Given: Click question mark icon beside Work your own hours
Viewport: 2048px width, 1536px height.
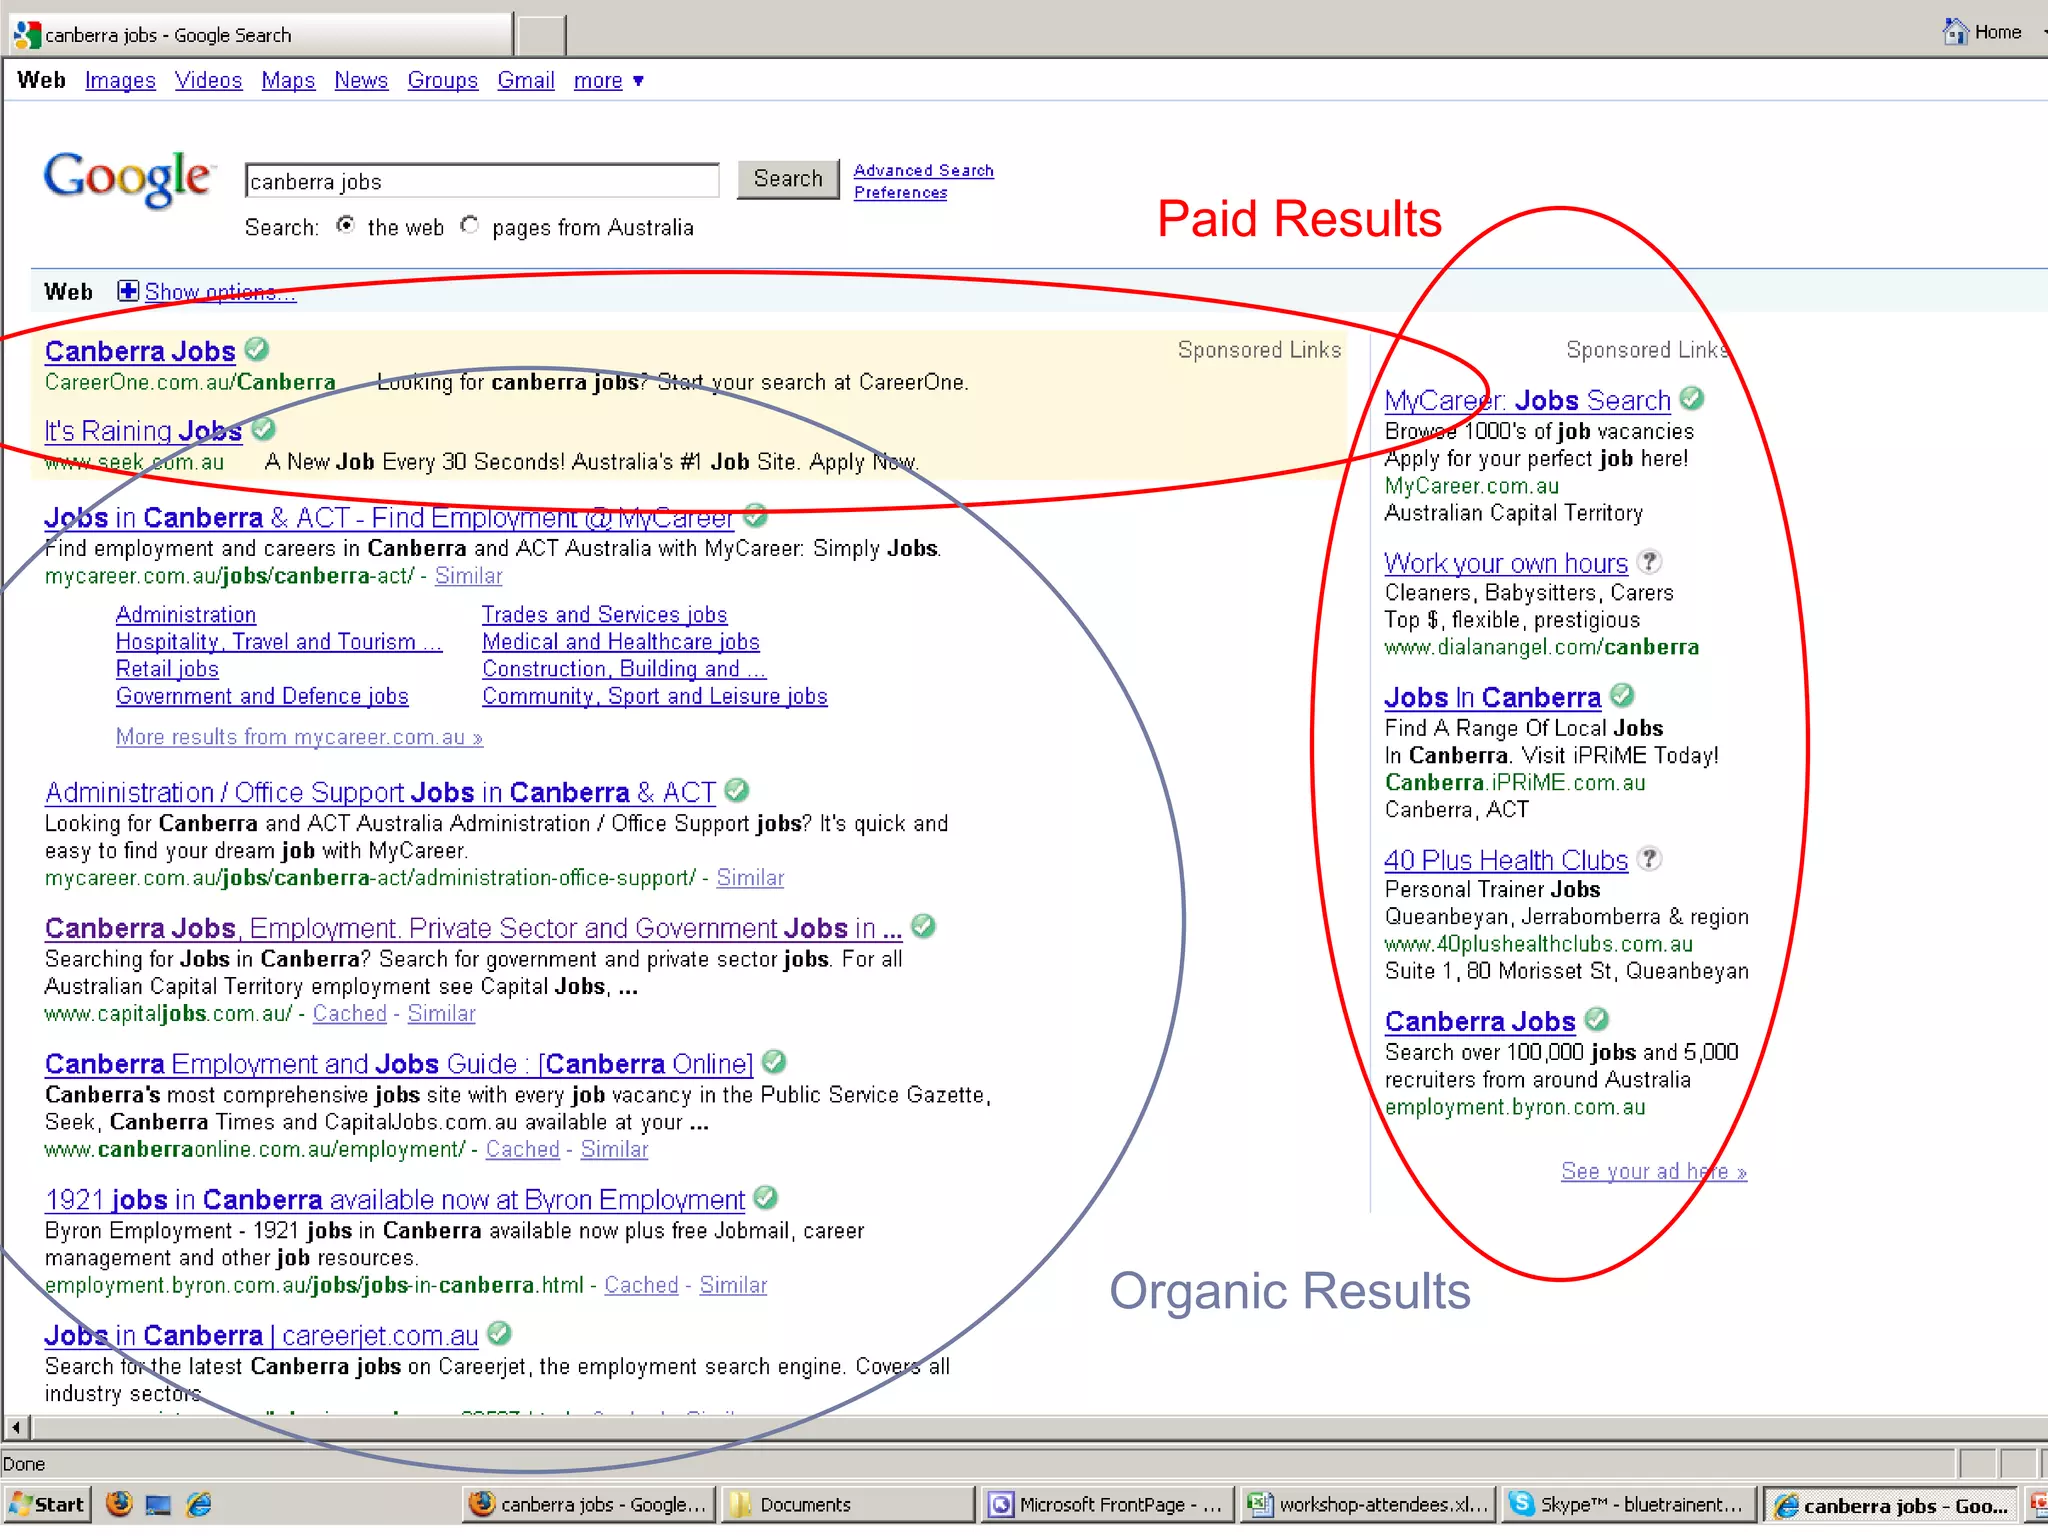Looking at the screenshot, I should pyautogui.click(x=1650, y=561).
